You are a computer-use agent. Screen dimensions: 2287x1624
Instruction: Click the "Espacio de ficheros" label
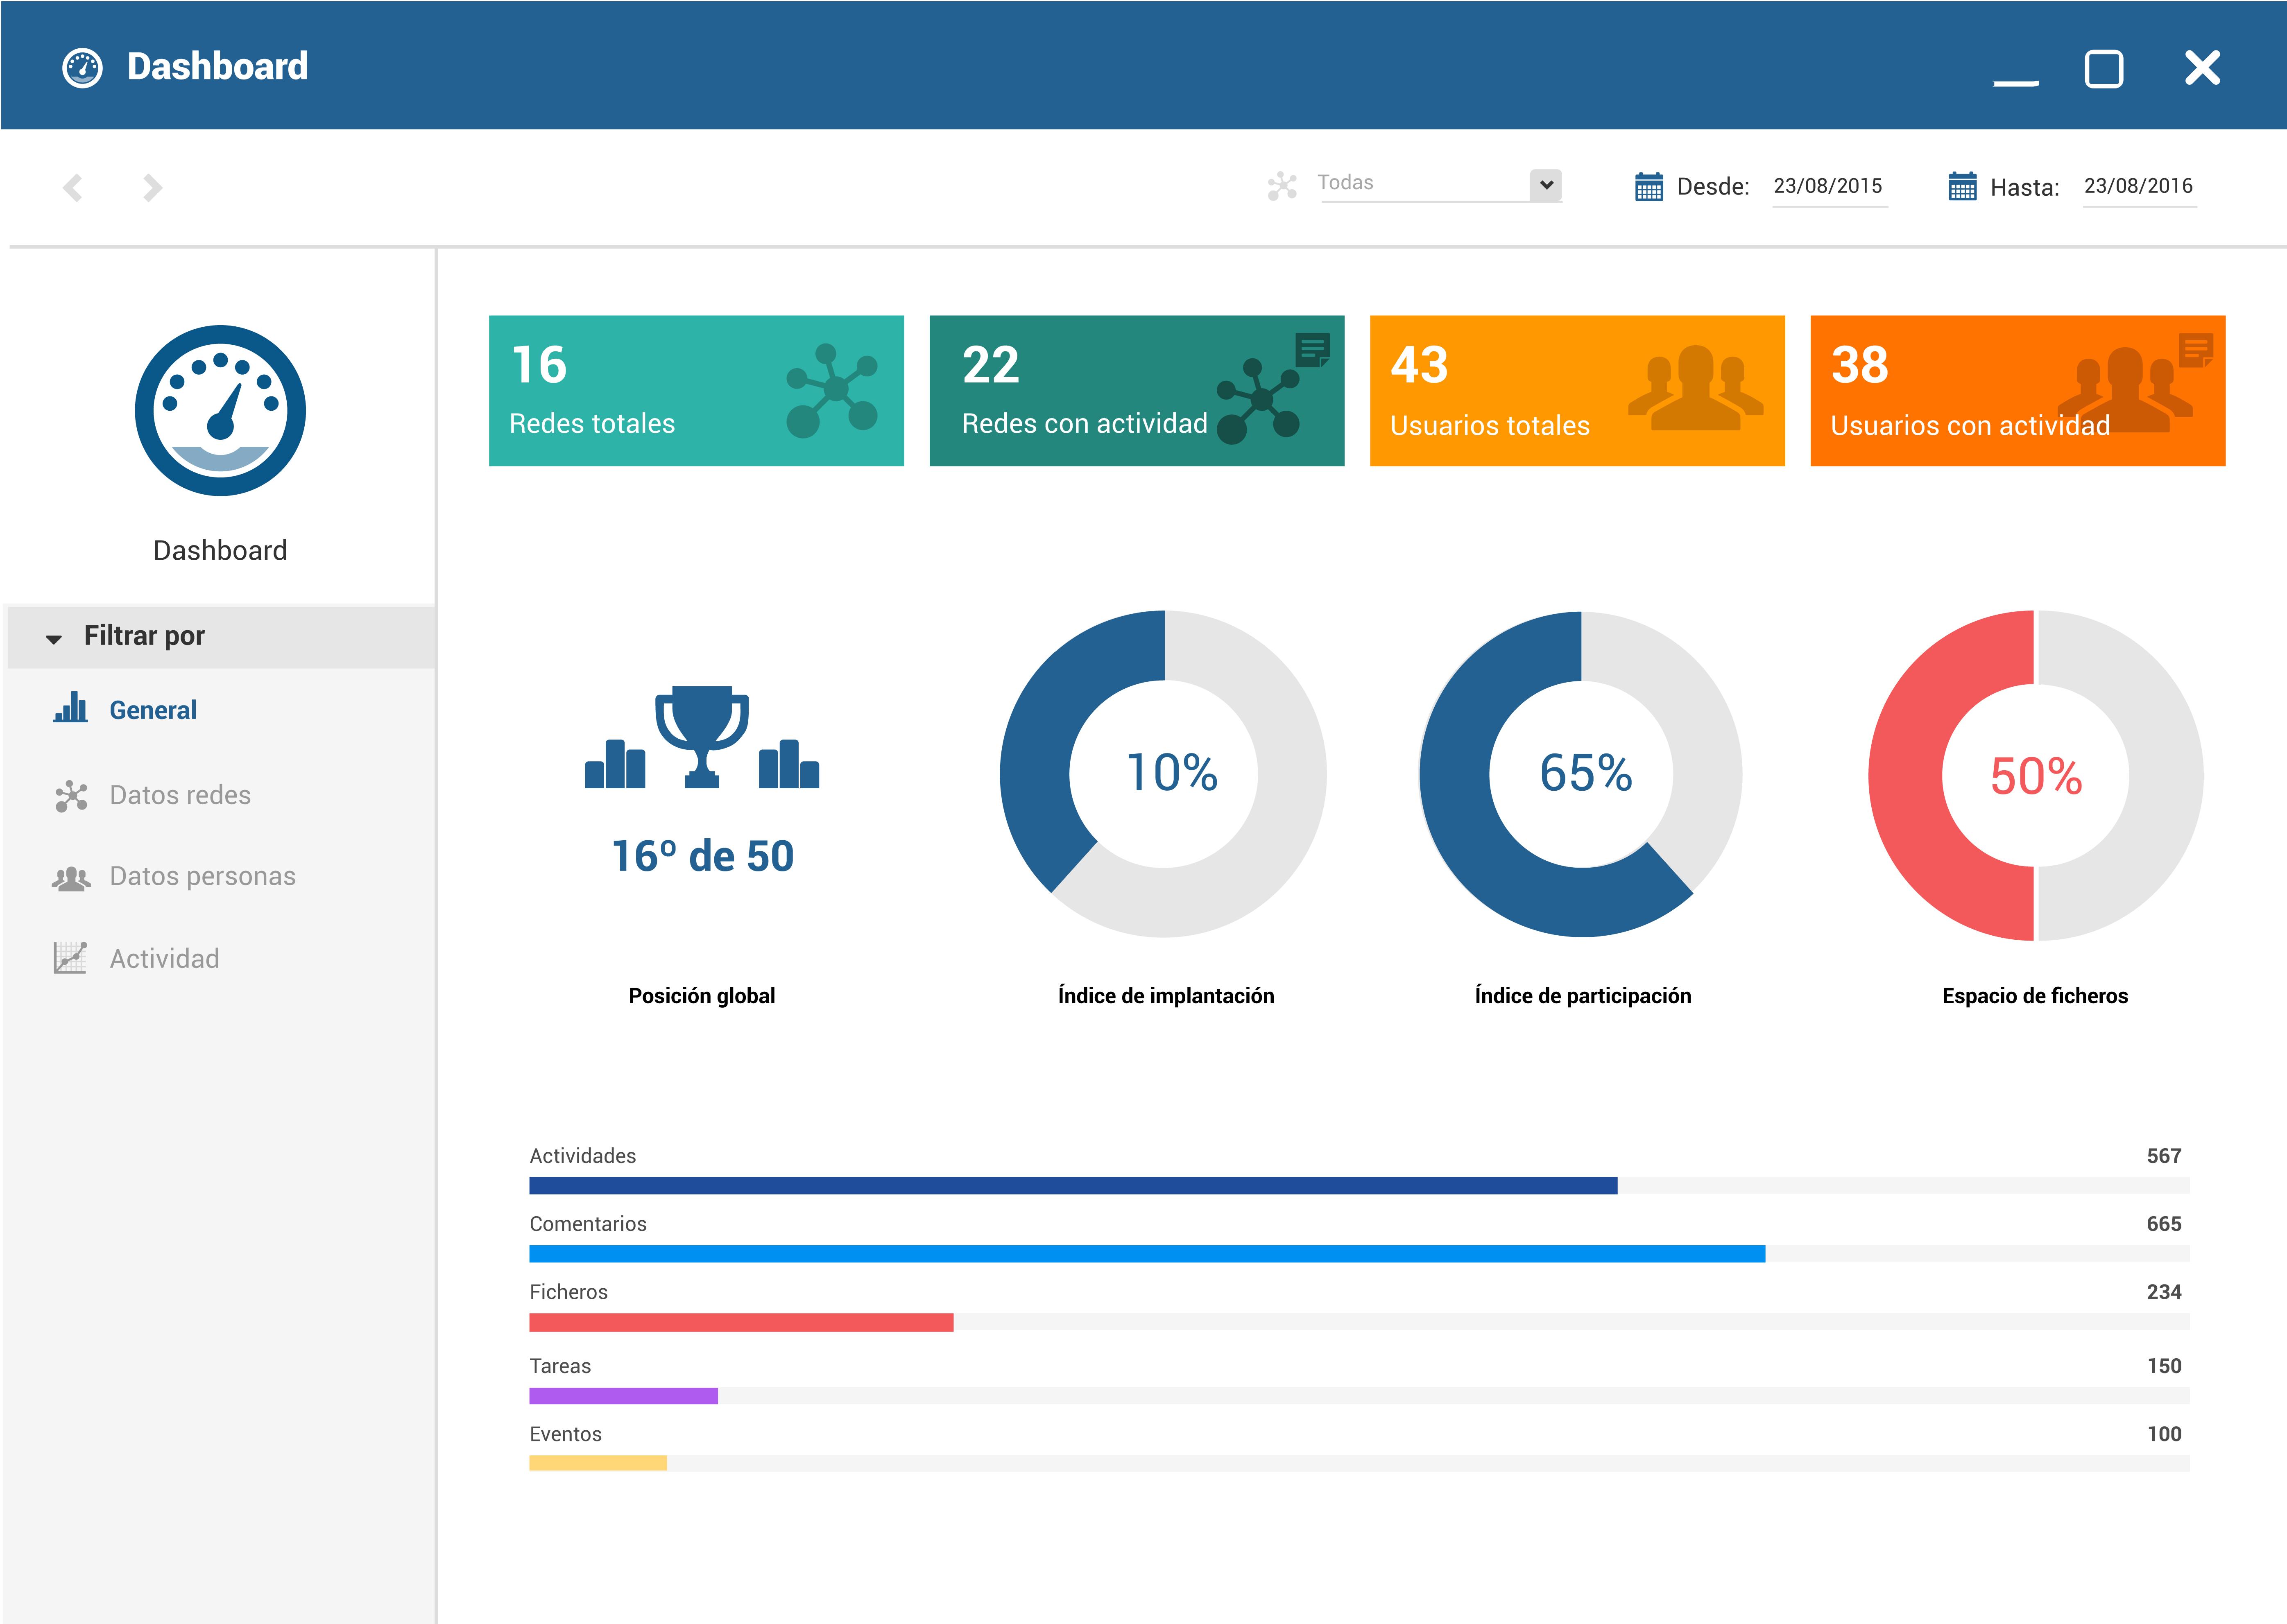coord(2035,995)
